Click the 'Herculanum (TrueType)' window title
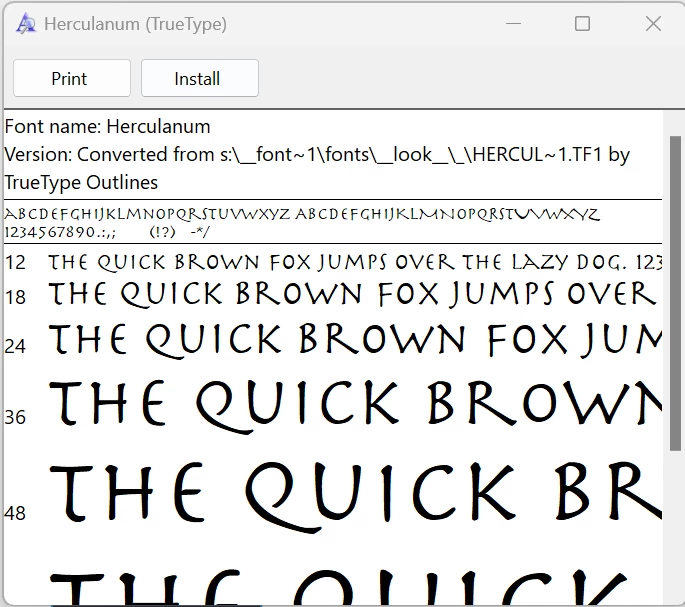685x607 pixels. pos(135,24)
